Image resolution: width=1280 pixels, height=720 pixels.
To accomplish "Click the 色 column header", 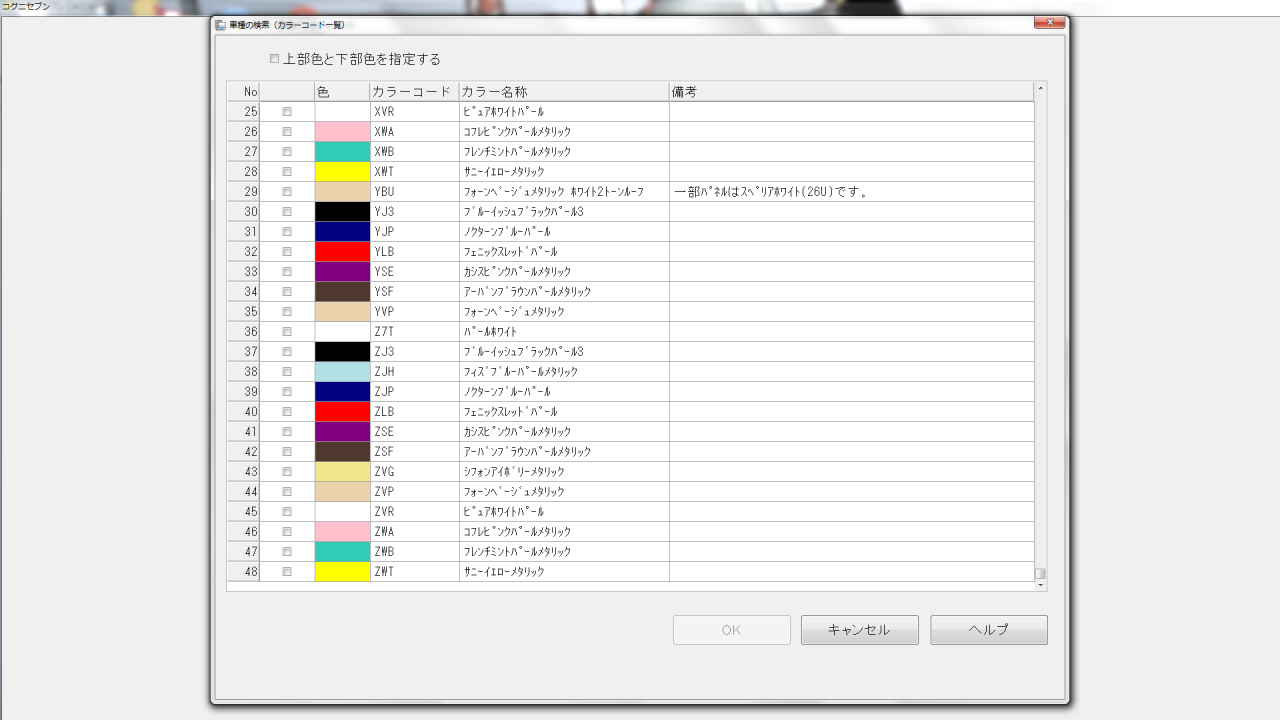I will (x=342, y=91).
